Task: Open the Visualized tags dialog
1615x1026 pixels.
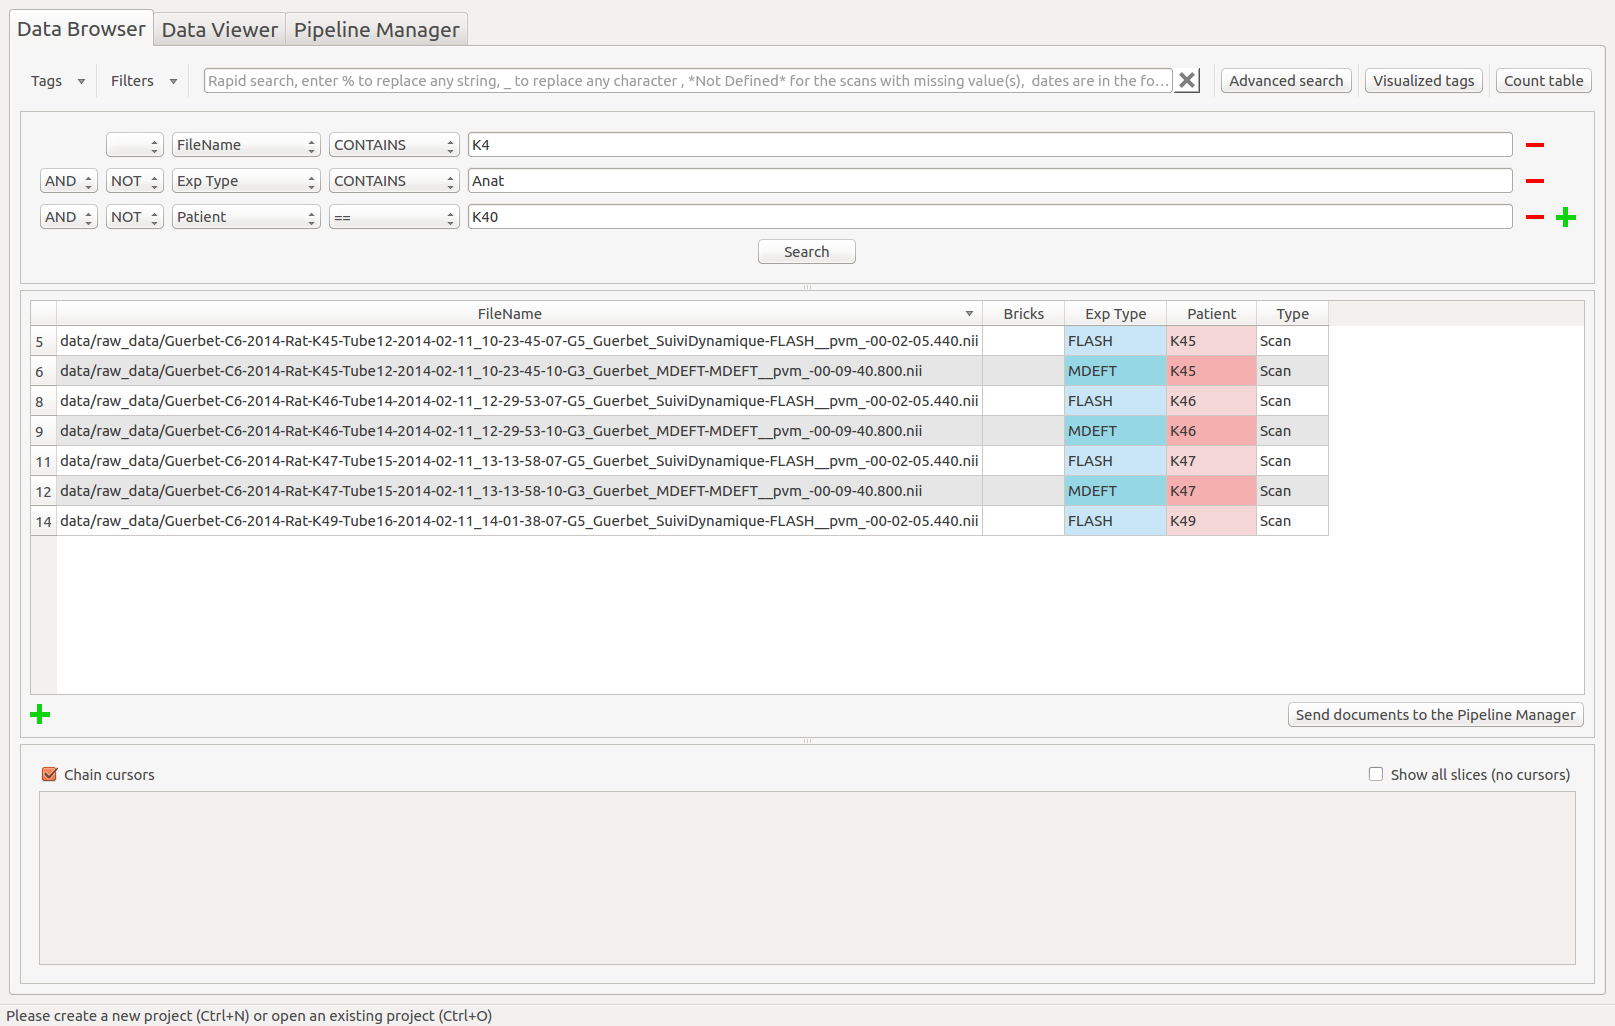Action: click(1424, 81)
